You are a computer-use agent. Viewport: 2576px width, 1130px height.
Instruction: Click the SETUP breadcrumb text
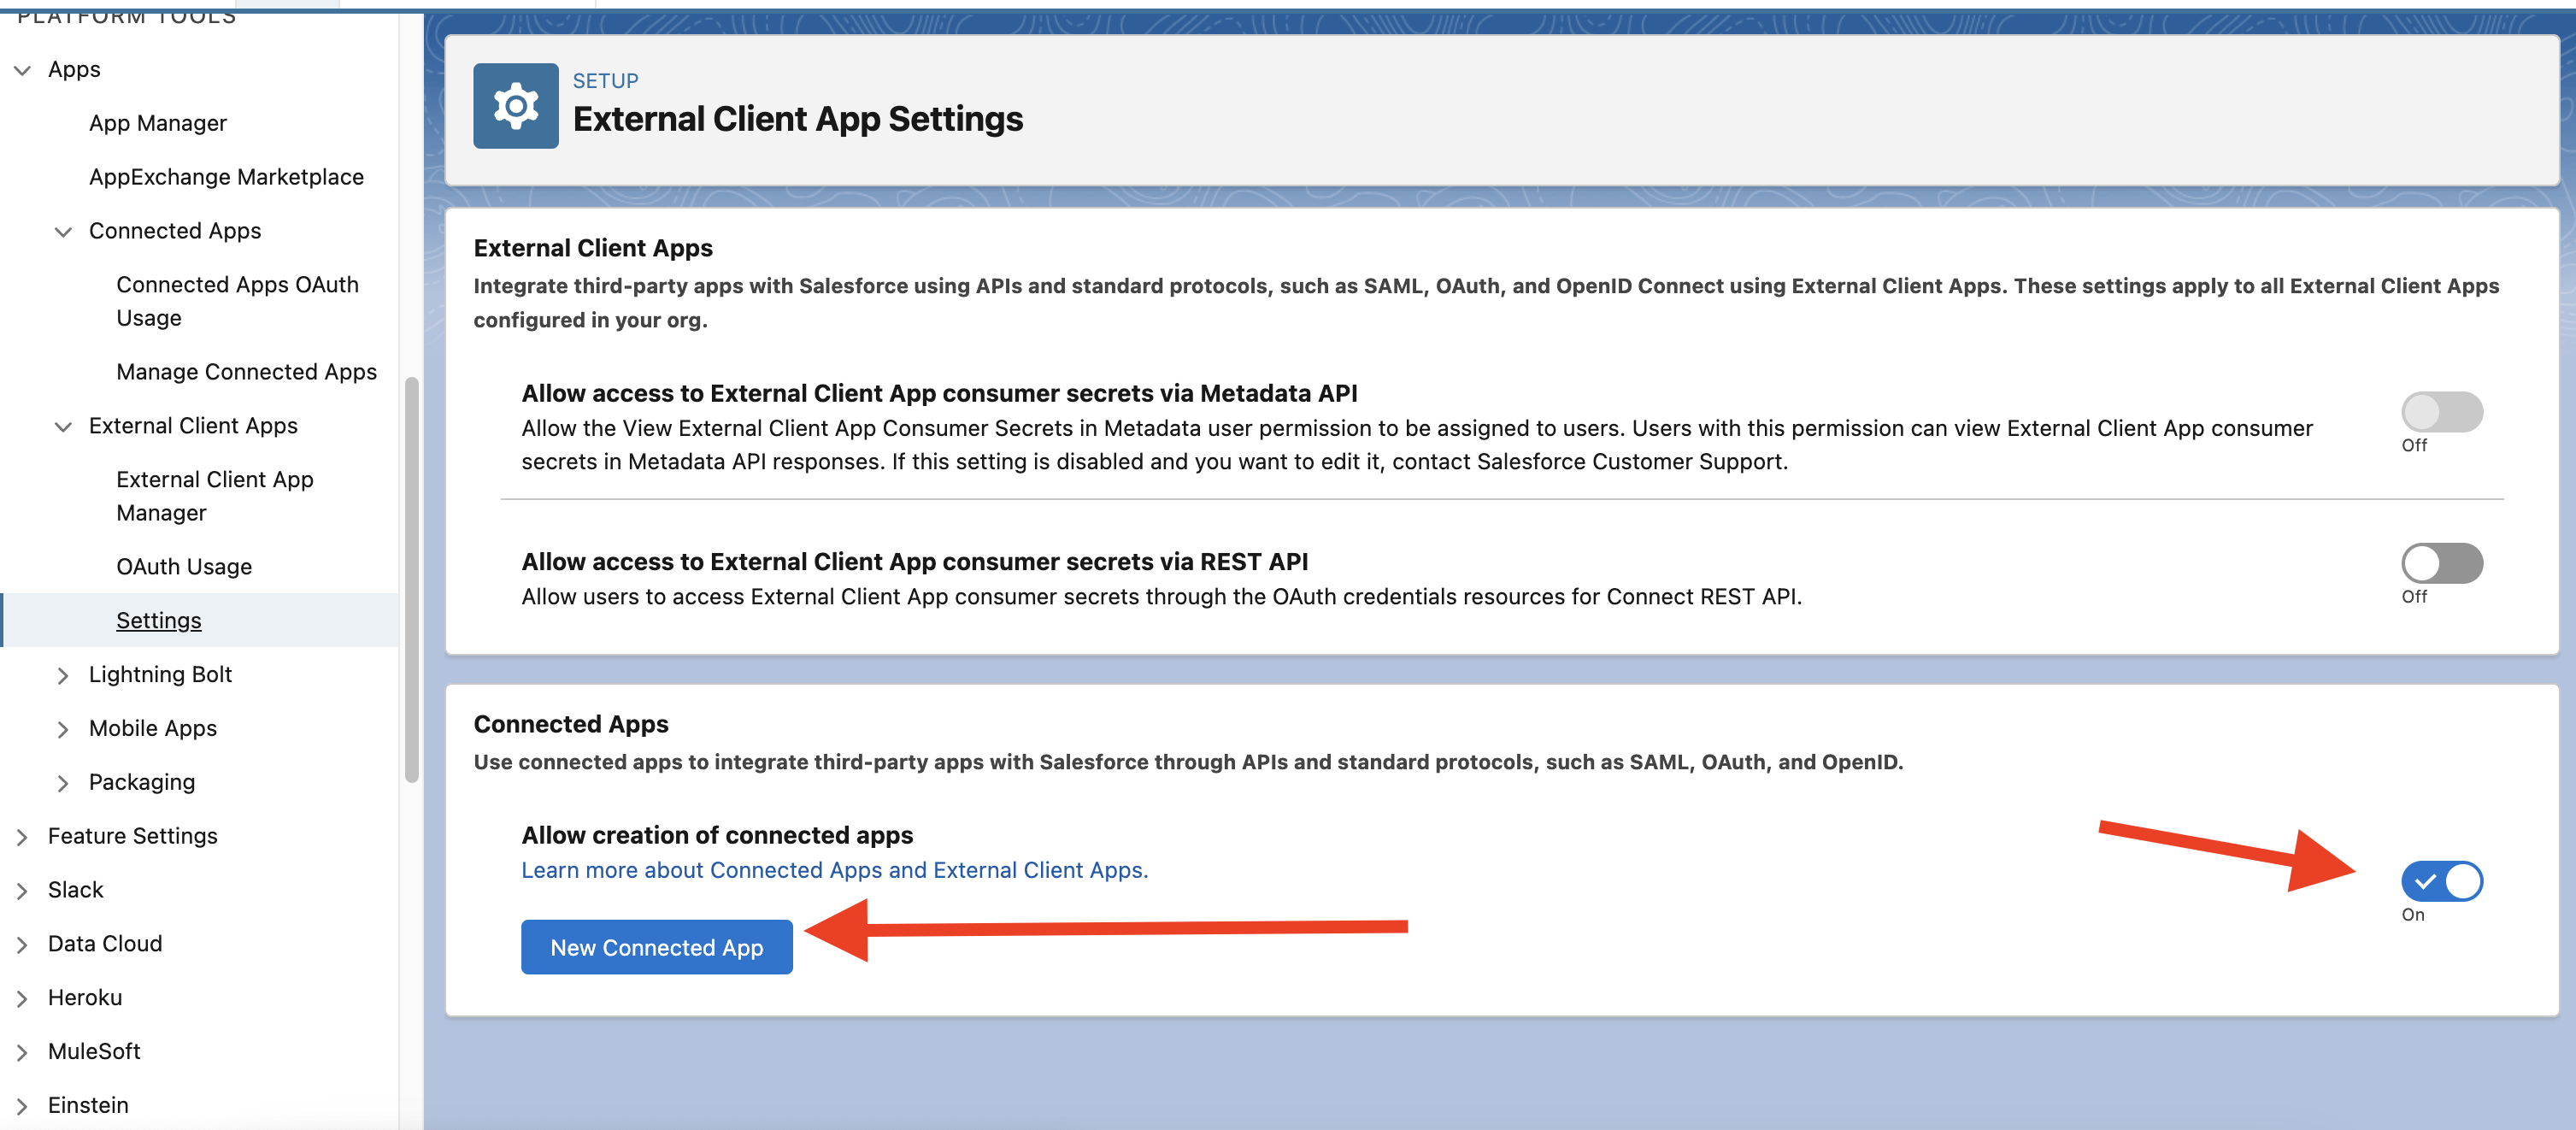605,81
